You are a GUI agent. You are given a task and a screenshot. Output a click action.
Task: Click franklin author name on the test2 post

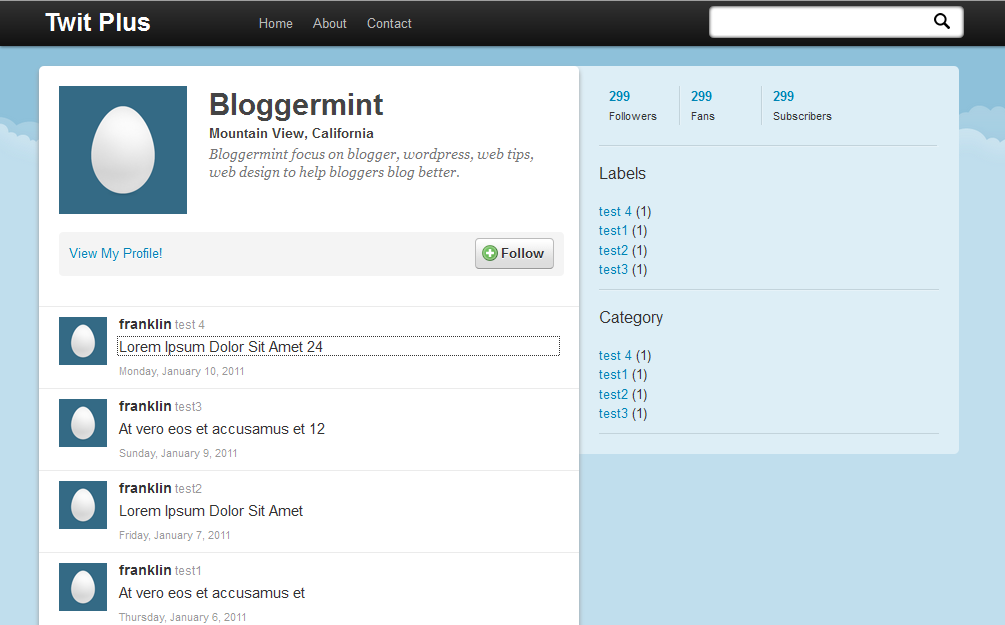pos(145,488)
